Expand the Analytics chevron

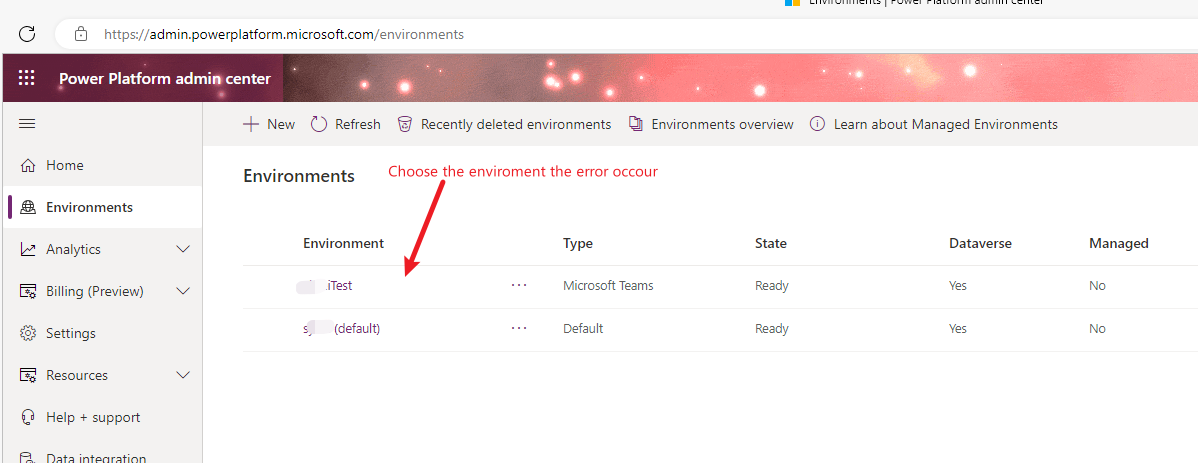click(x=183, y=249)
